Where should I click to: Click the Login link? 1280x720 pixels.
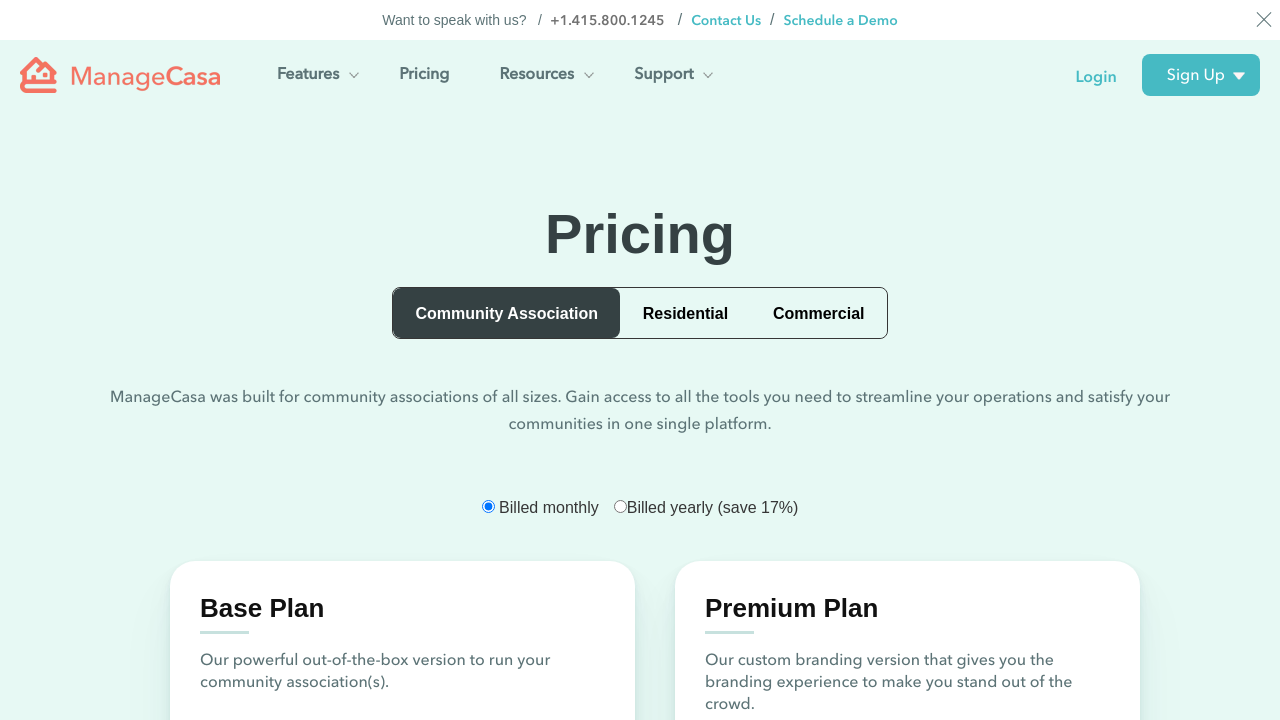[x=1096, y=76]
